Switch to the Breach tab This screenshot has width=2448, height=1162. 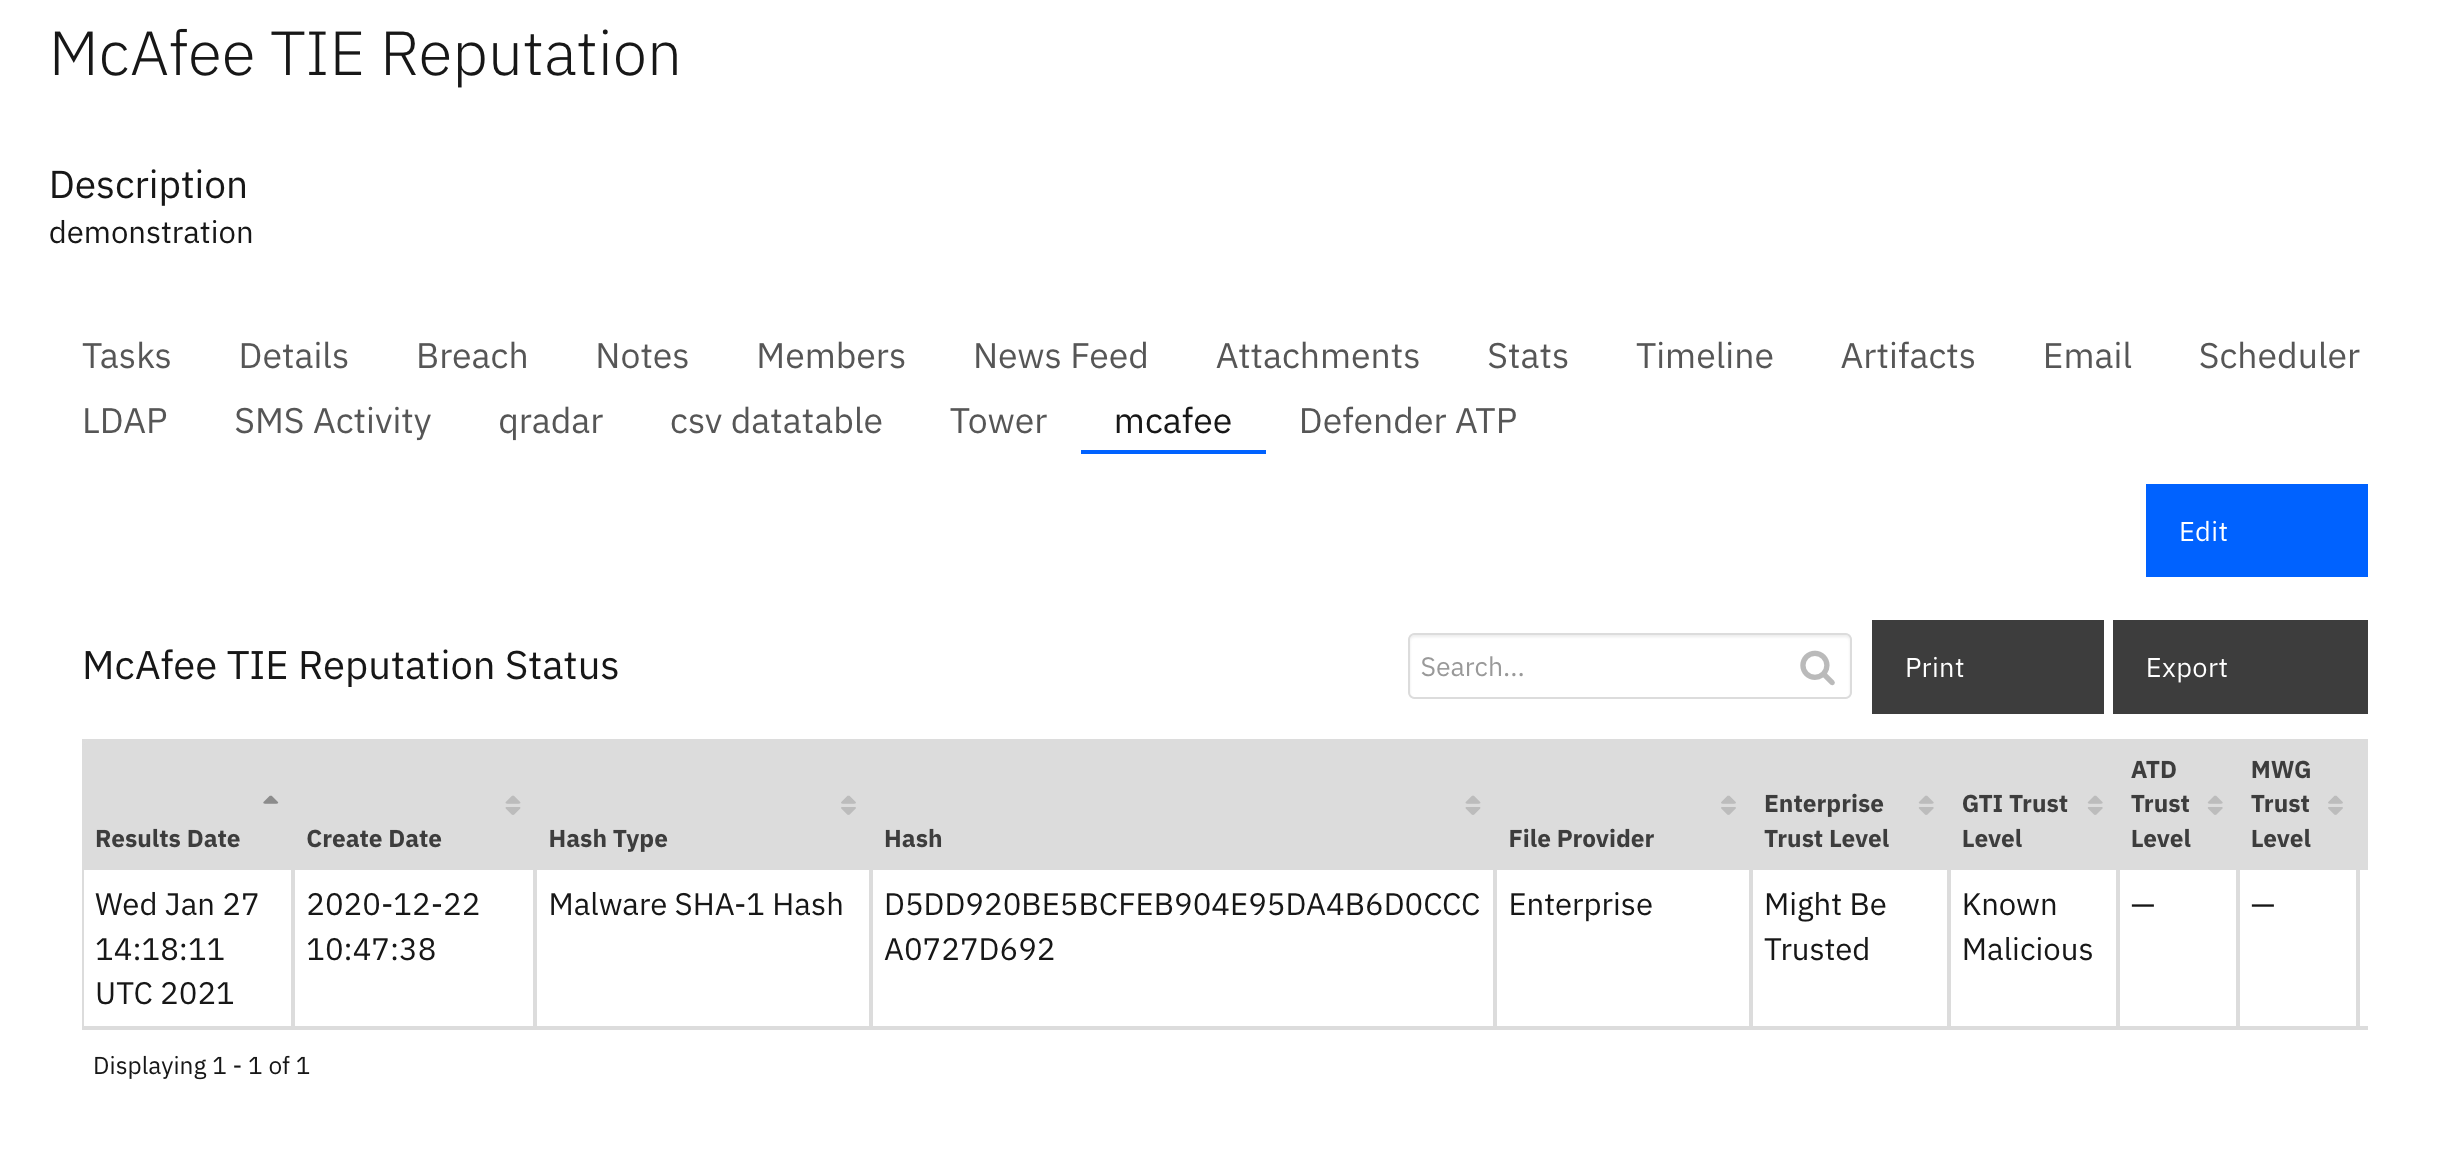(x=471, y=356)
